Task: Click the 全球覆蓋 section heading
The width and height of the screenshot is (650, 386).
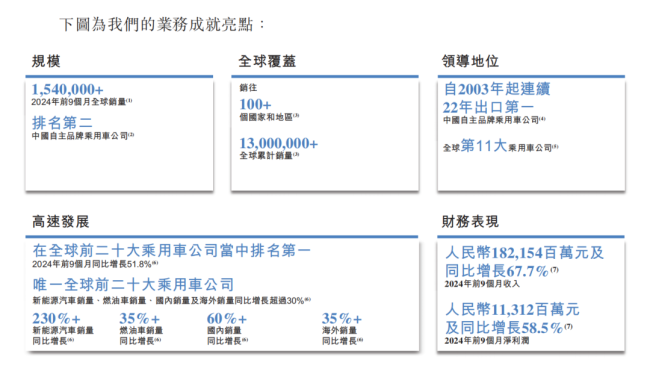Action: point(267,61)
